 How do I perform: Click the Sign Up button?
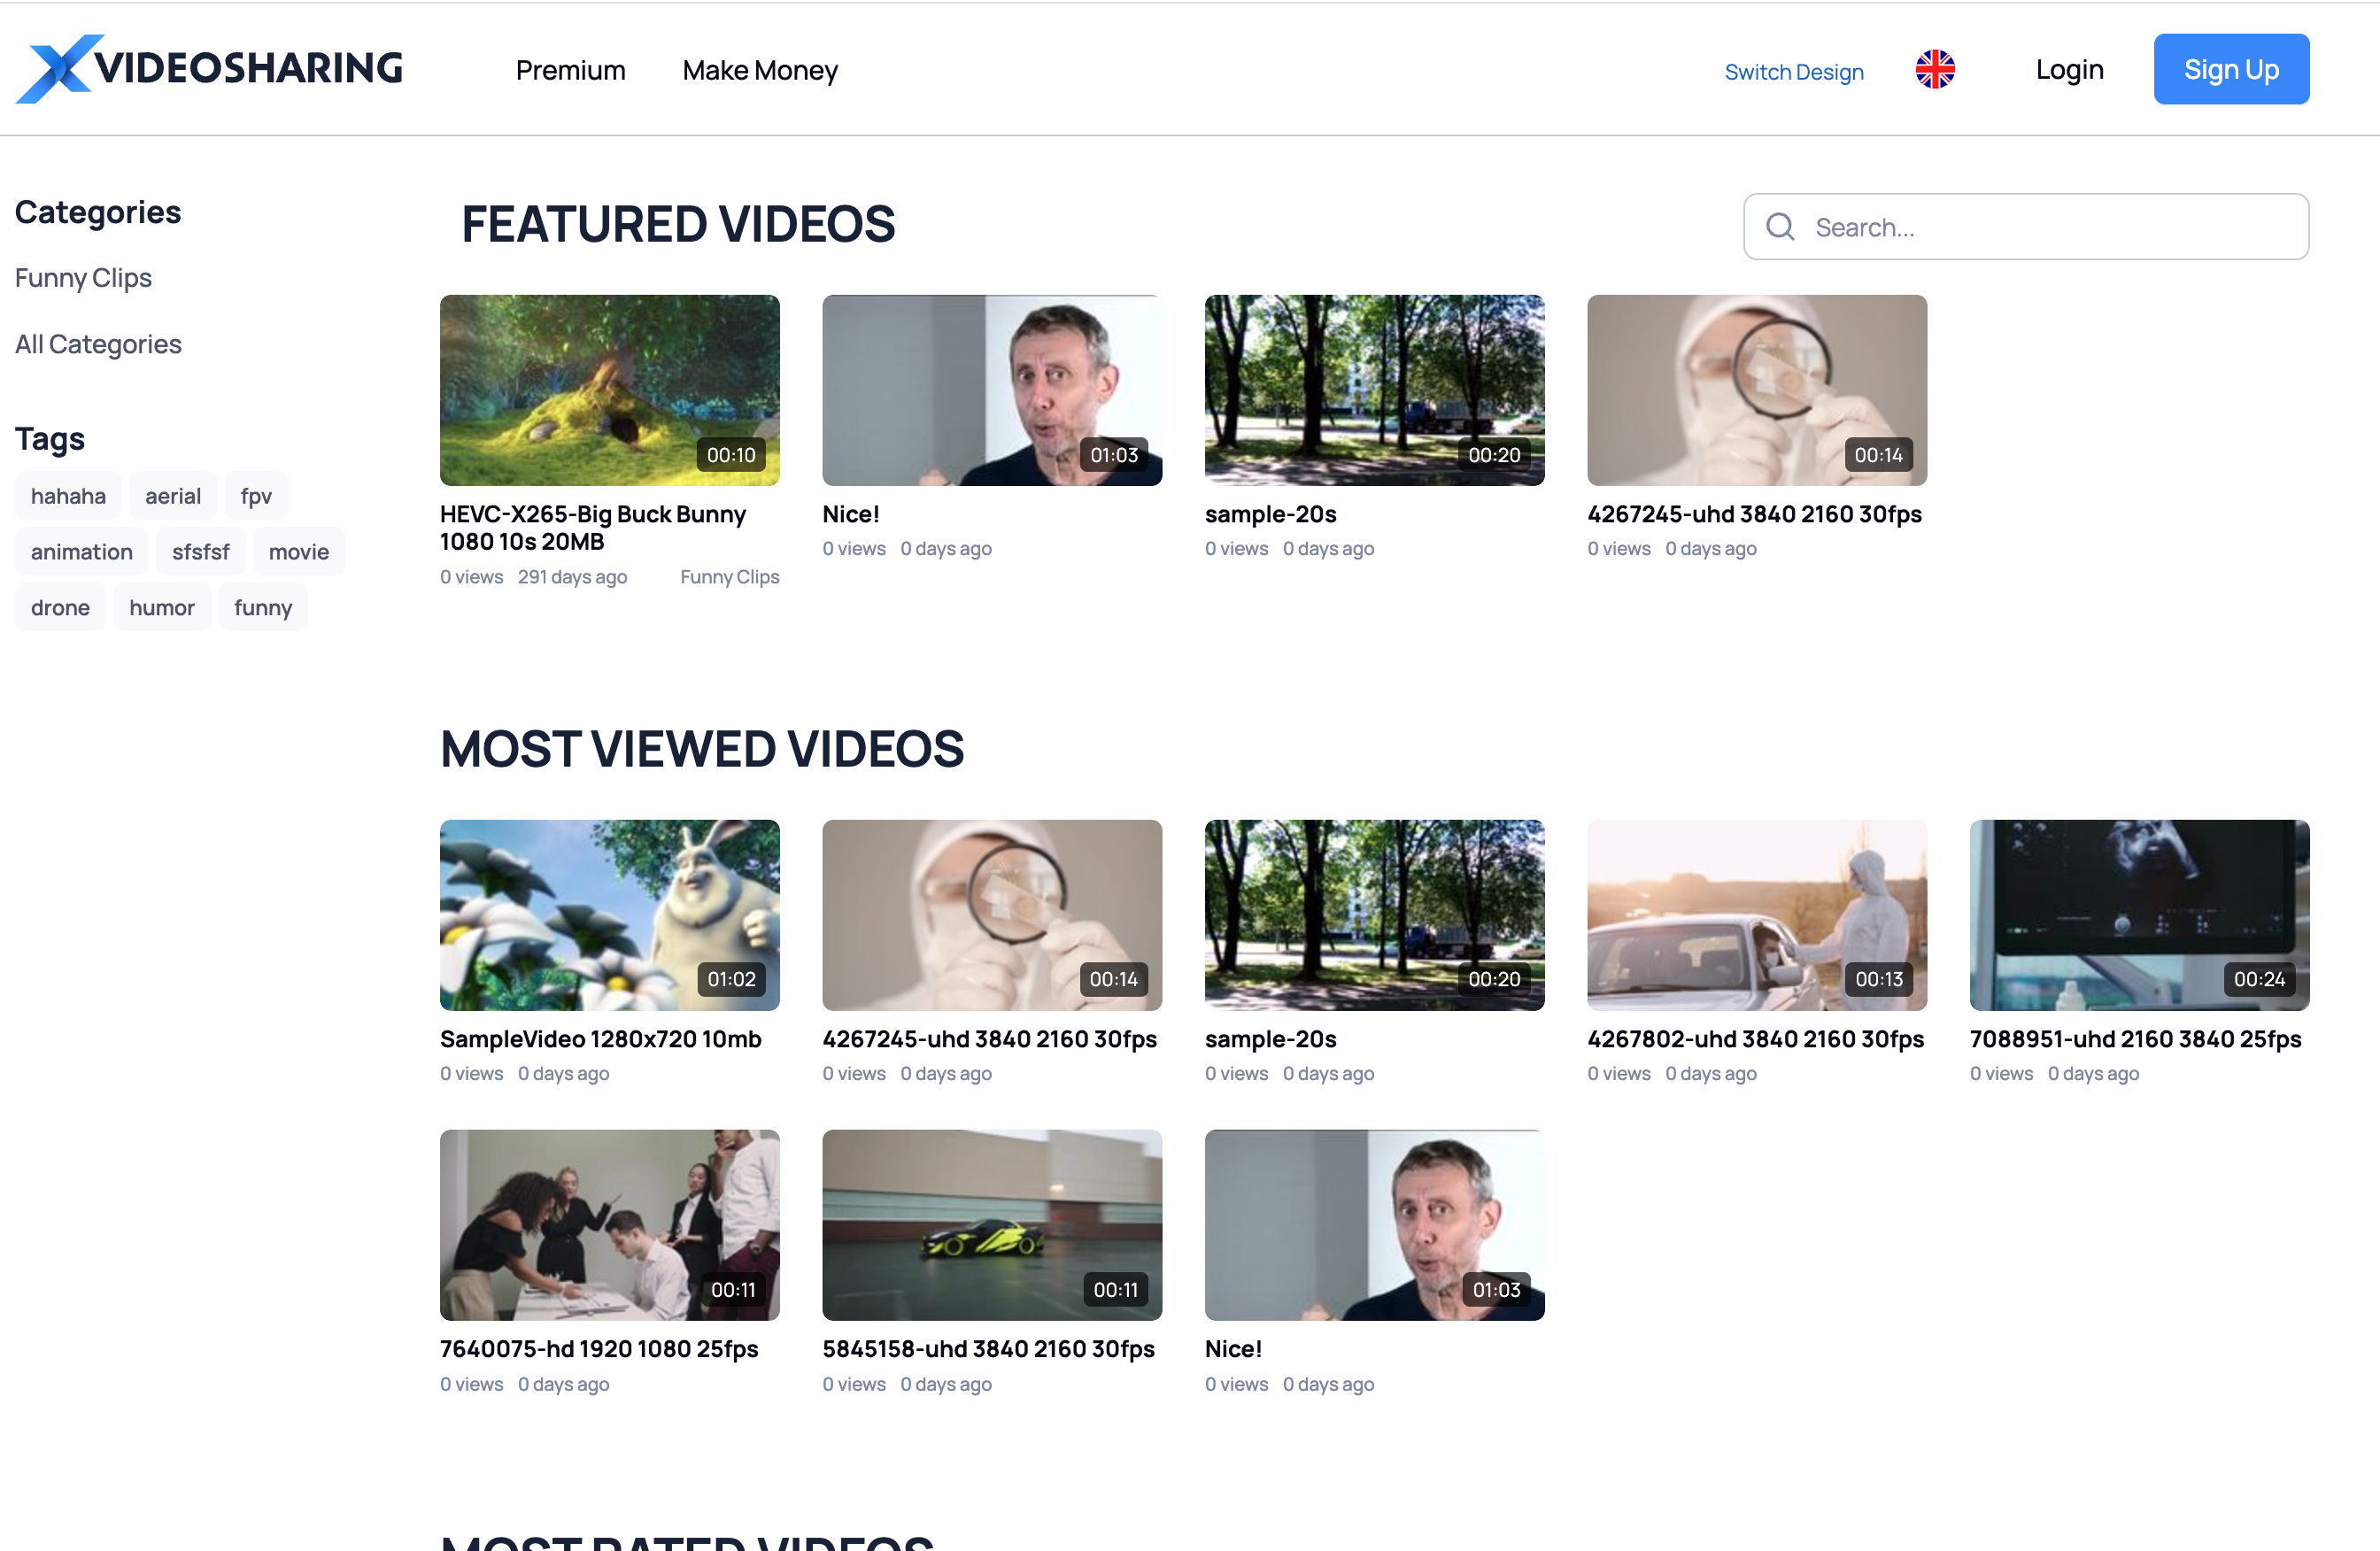point(2231,69)
